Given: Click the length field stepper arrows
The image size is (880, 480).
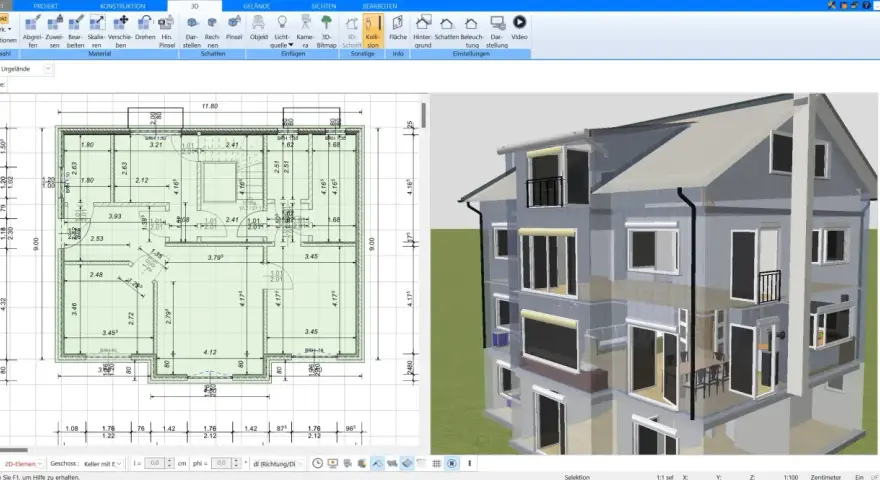Looking at the screenshot, I should pyautogui.click(x=169, y=464).
